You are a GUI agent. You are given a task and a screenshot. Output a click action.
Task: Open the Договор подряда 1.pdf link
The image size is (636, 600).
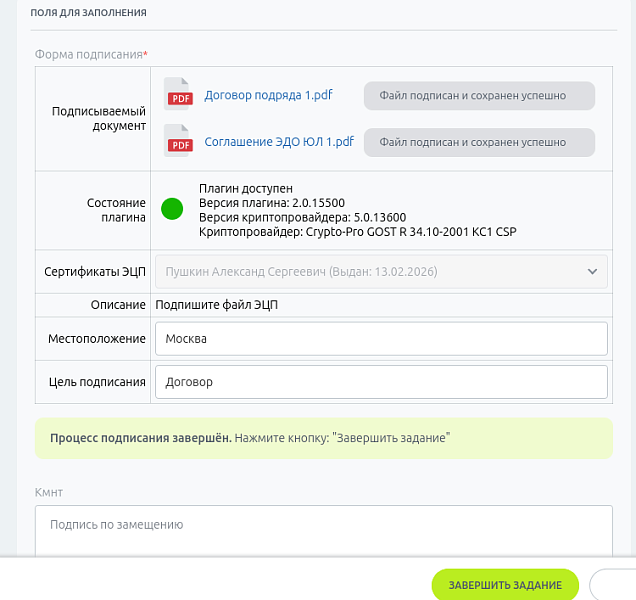[268, 95]
